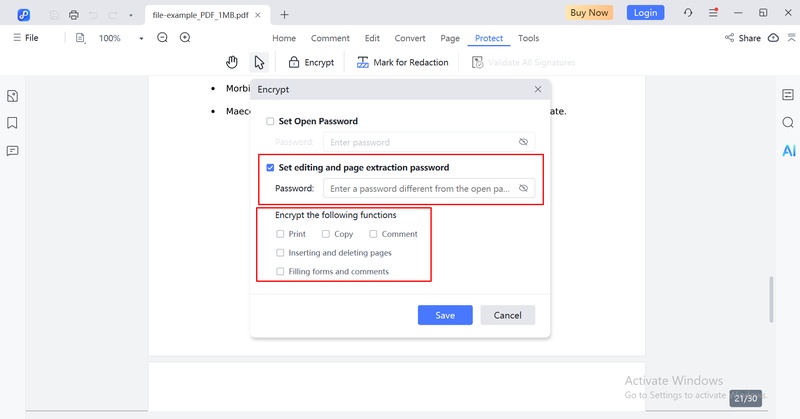
Task: Click the 21/30 page indicator
Action: [745, 399]
